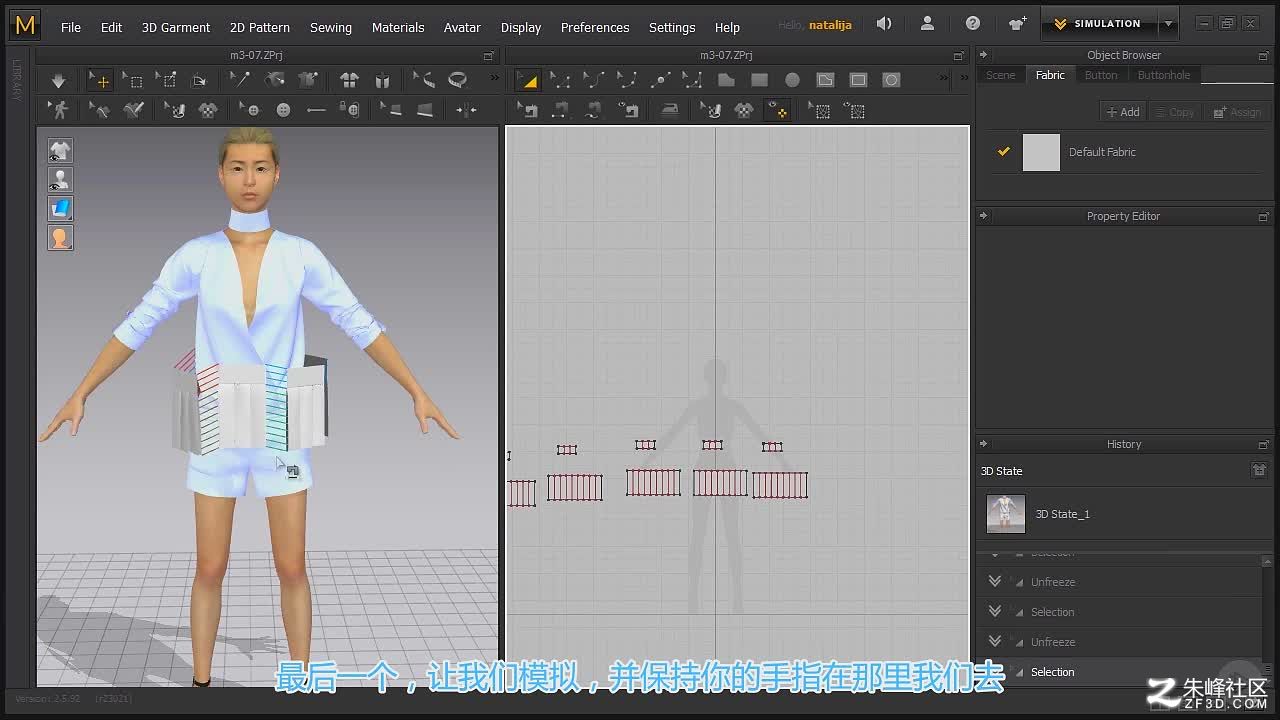1280x720 pixels.
Task: Expand the 2D toolbar overflow chevrons
Action: click(x=943, y=80)
